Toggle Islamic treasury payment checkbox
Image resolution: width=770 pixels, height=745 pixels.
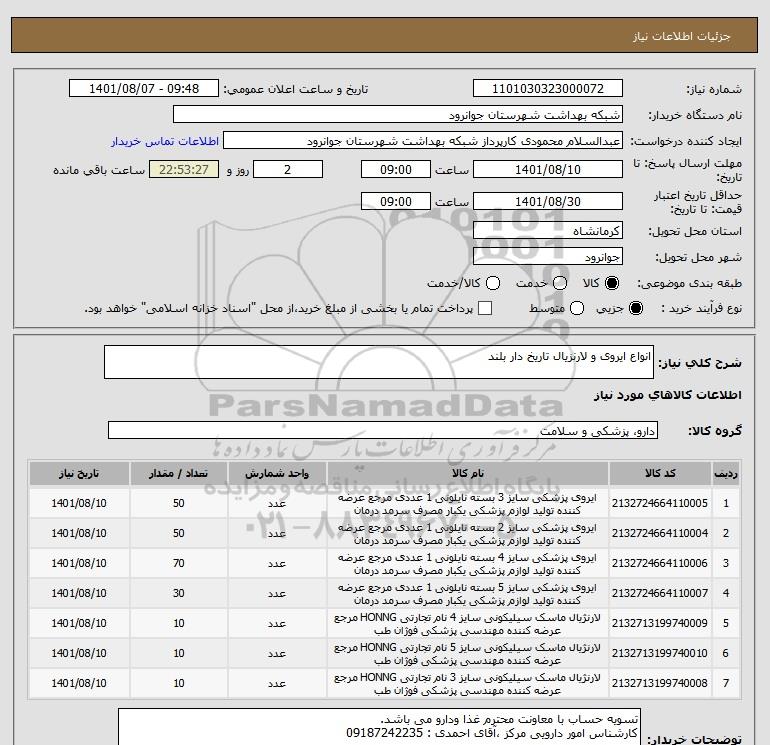pyautogui.click(x=485, y=308)
